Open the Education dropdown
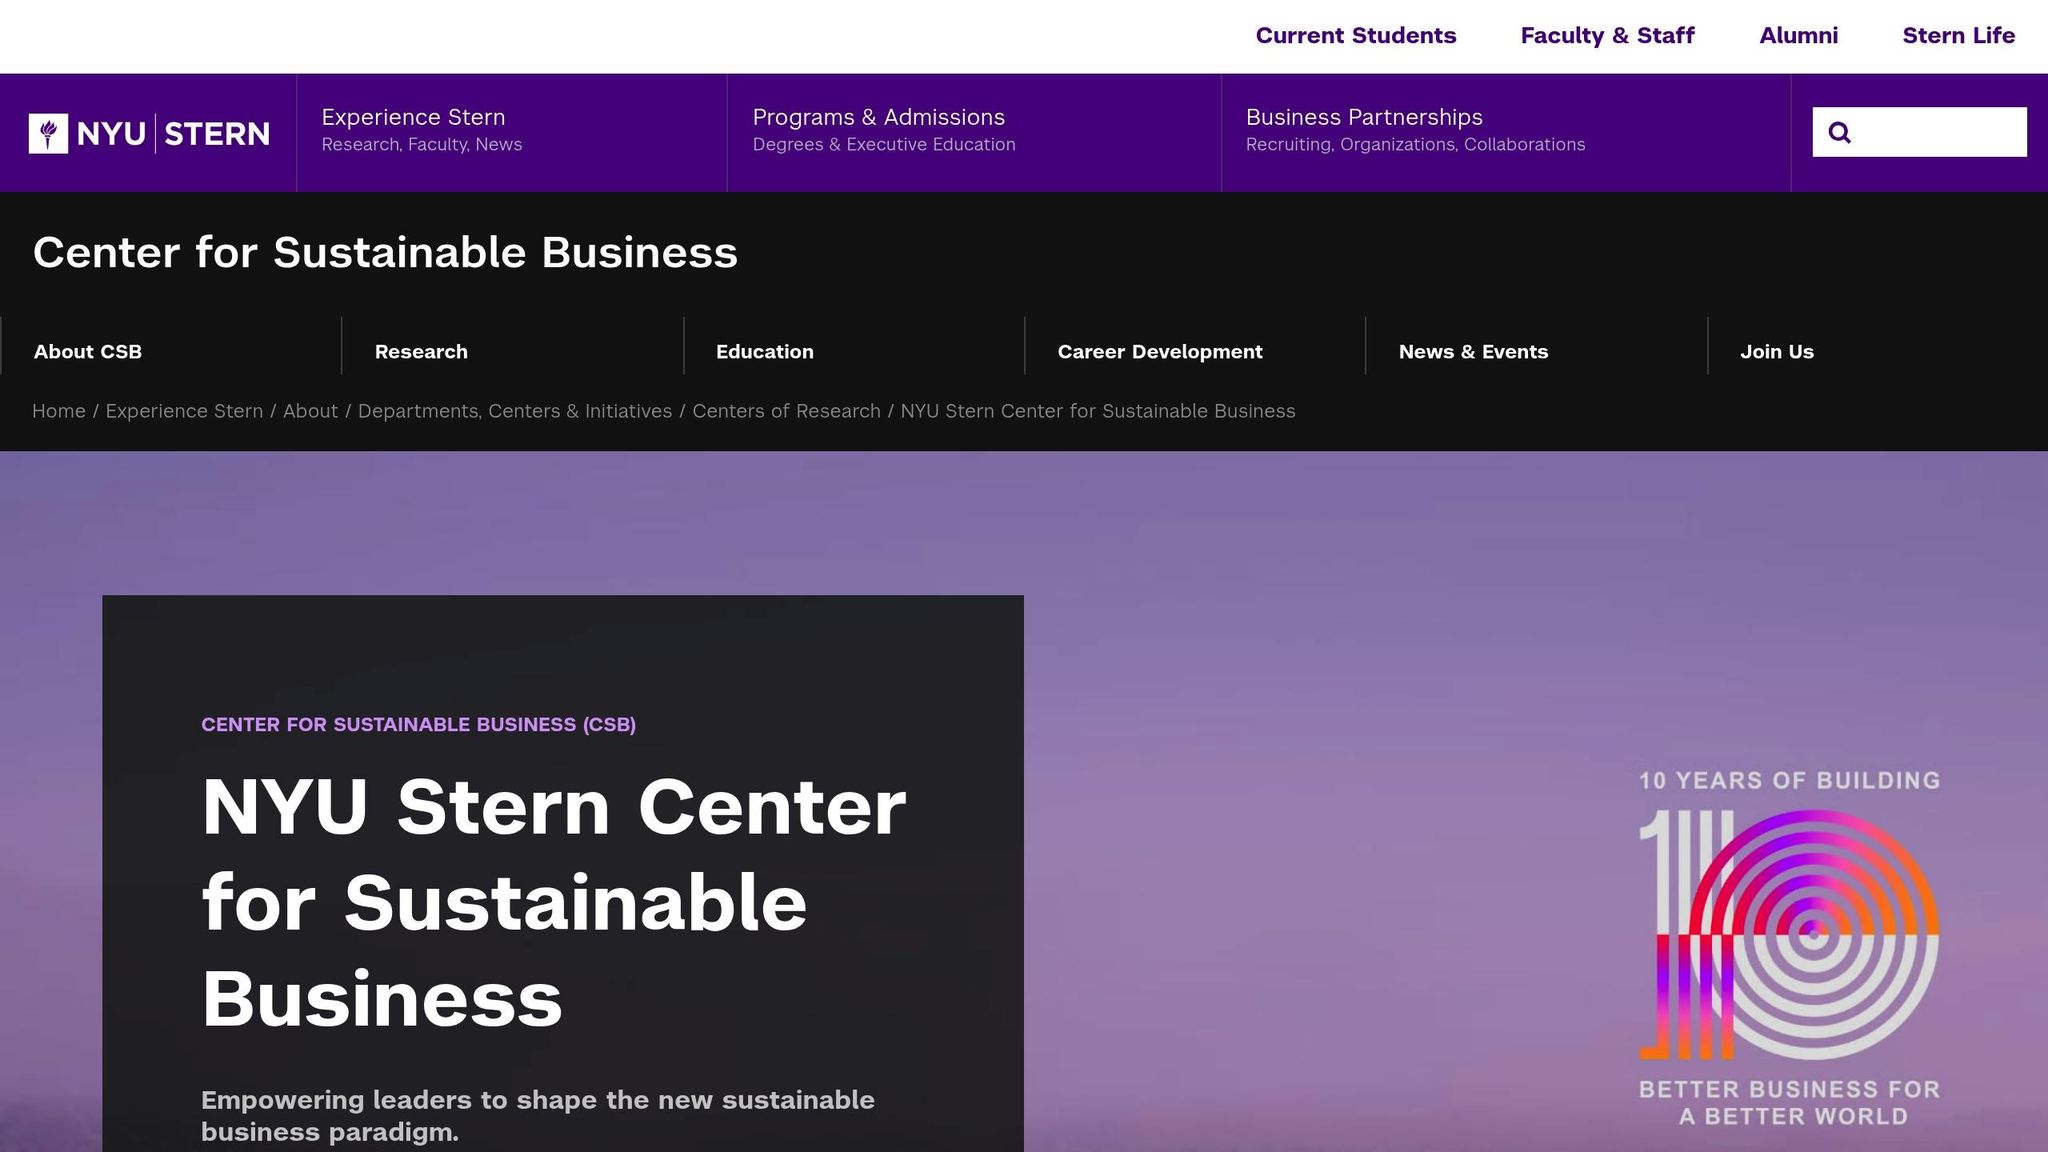 click(x=764, y=351)
